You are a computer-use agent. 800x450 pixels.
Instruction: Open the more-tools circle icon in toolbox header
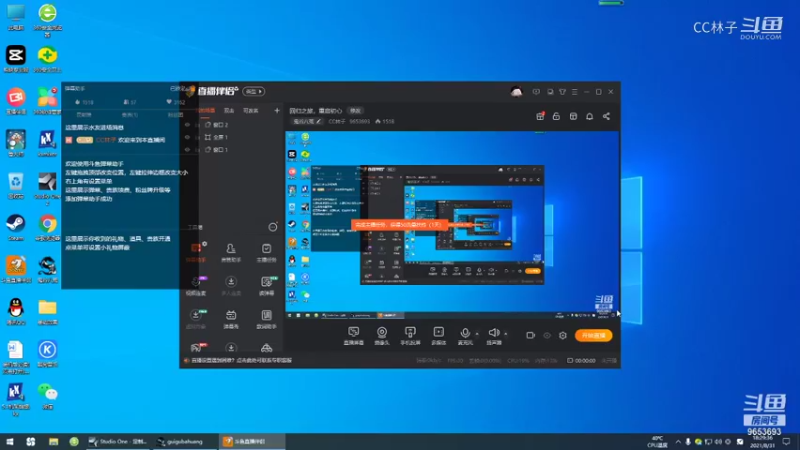tap(273, 227)
